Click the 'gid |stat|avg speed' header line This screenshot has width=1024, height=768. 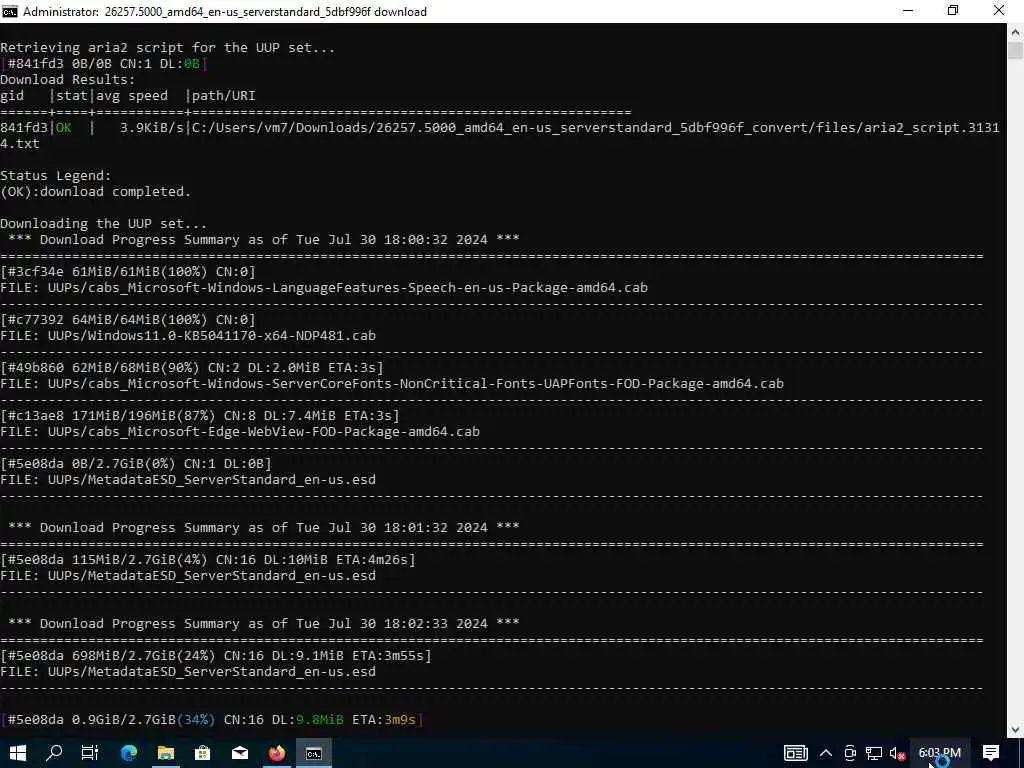(127, 96)
